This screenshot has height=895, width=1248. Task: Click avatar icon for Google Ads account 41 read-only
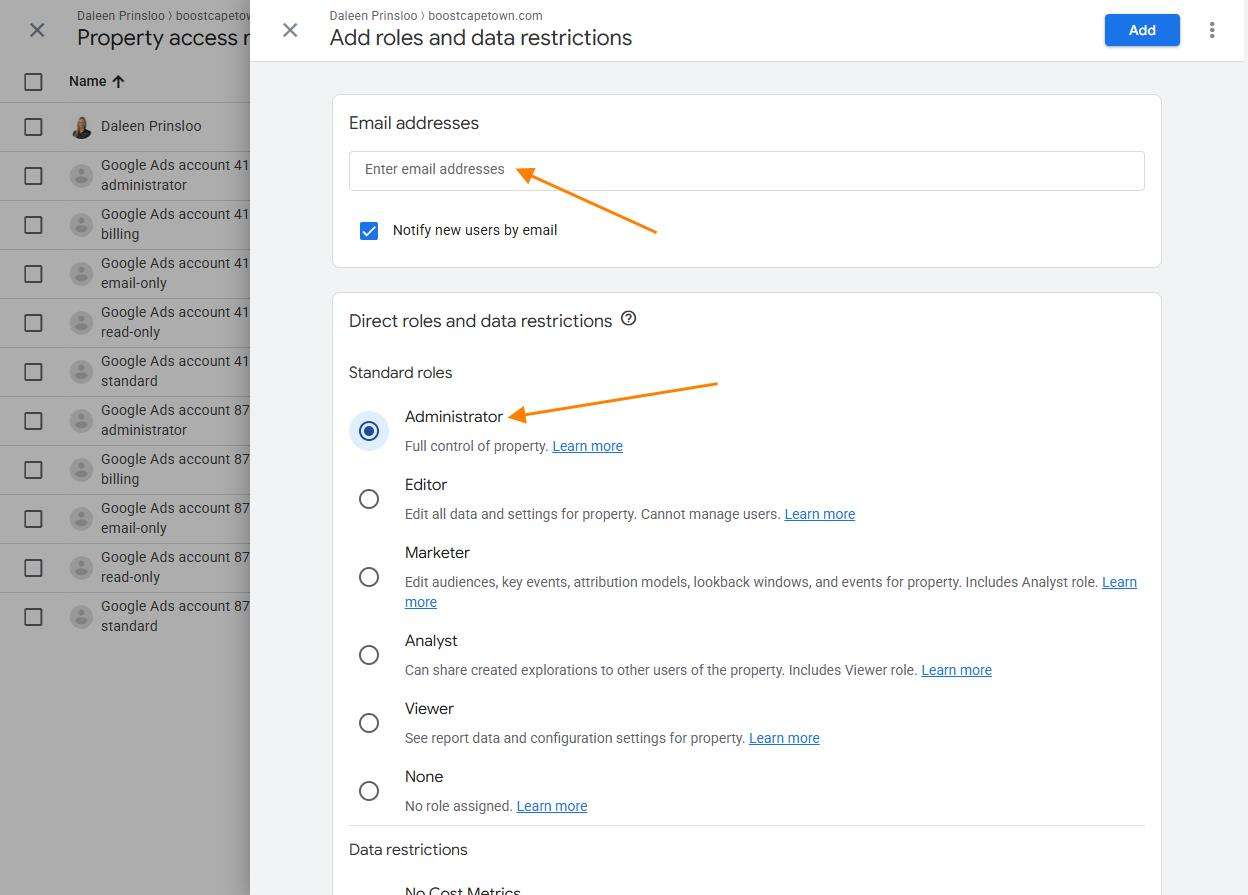tap(82, 323)
